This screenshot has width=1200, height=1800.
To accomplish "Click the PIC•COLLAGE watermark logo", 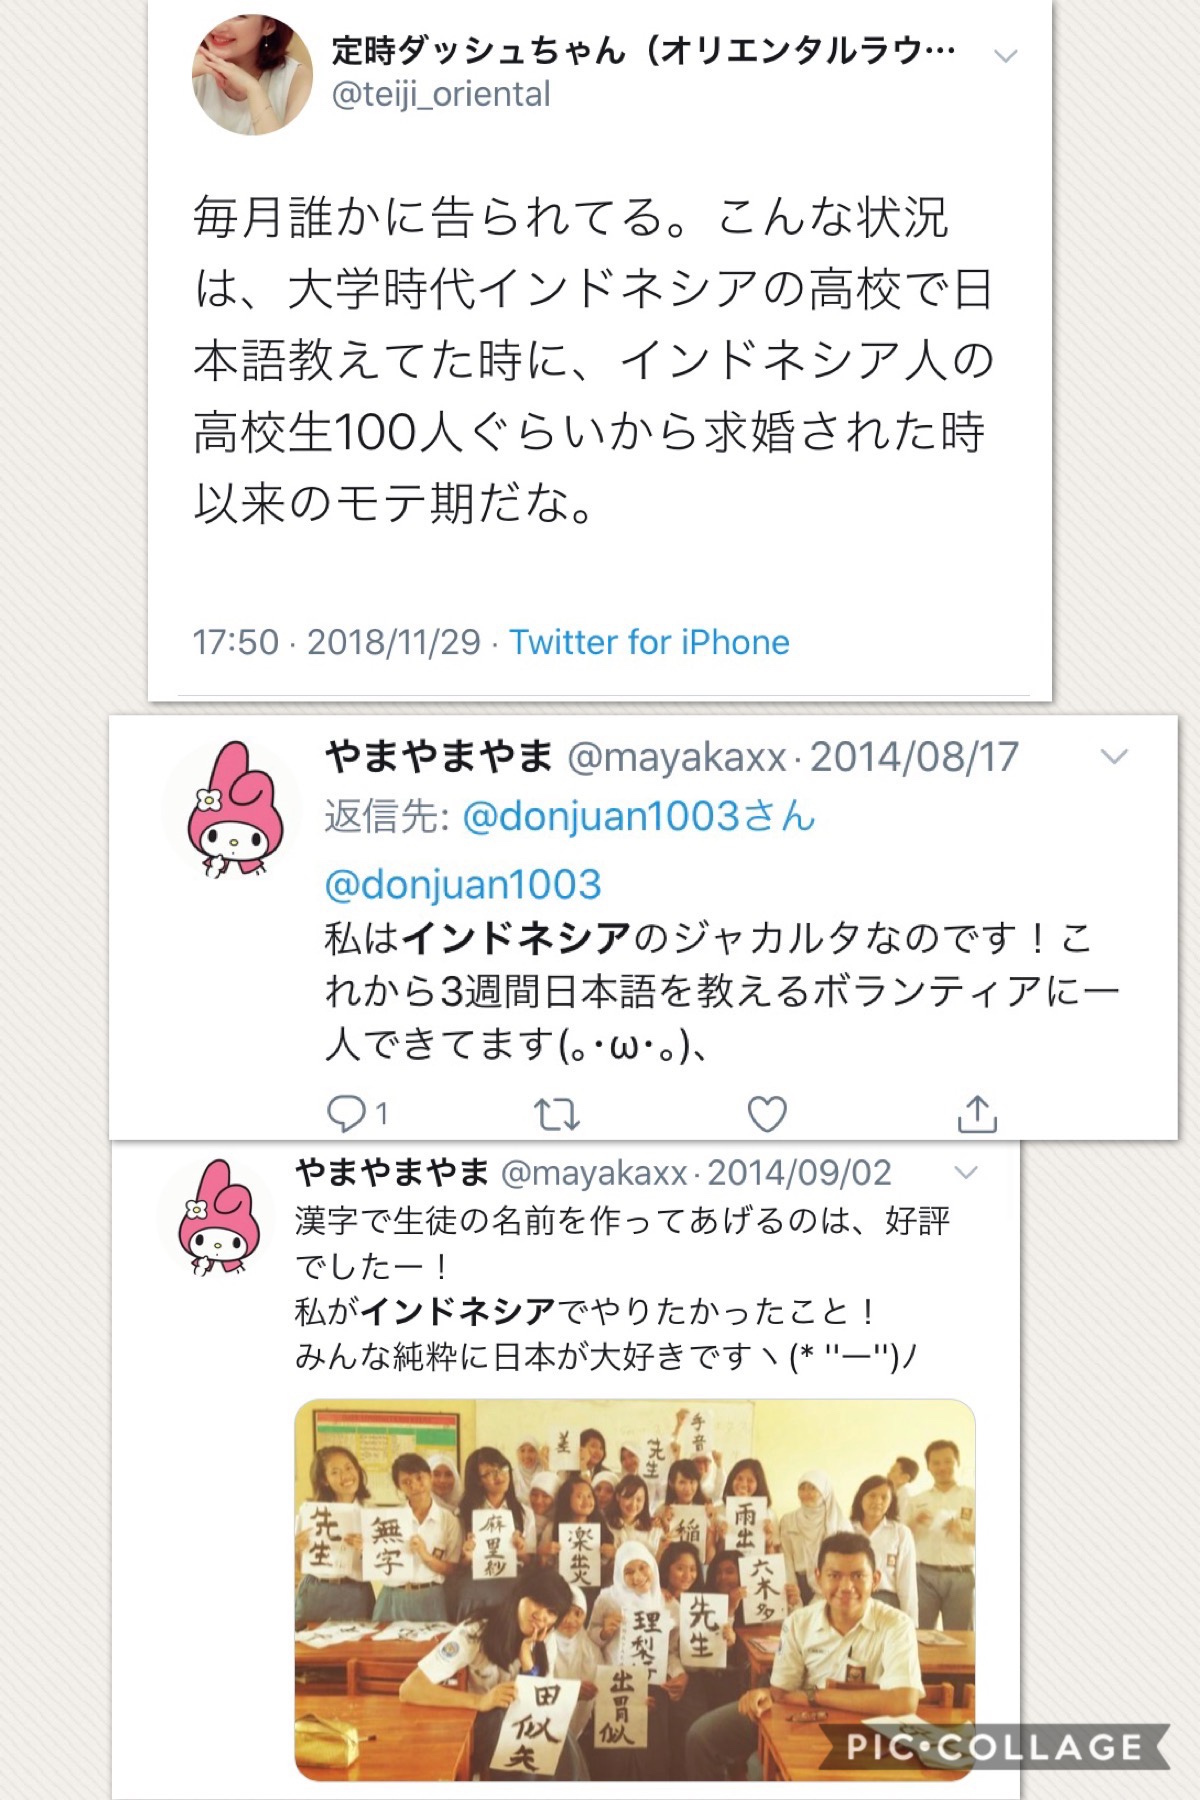I will point(995,1747).
